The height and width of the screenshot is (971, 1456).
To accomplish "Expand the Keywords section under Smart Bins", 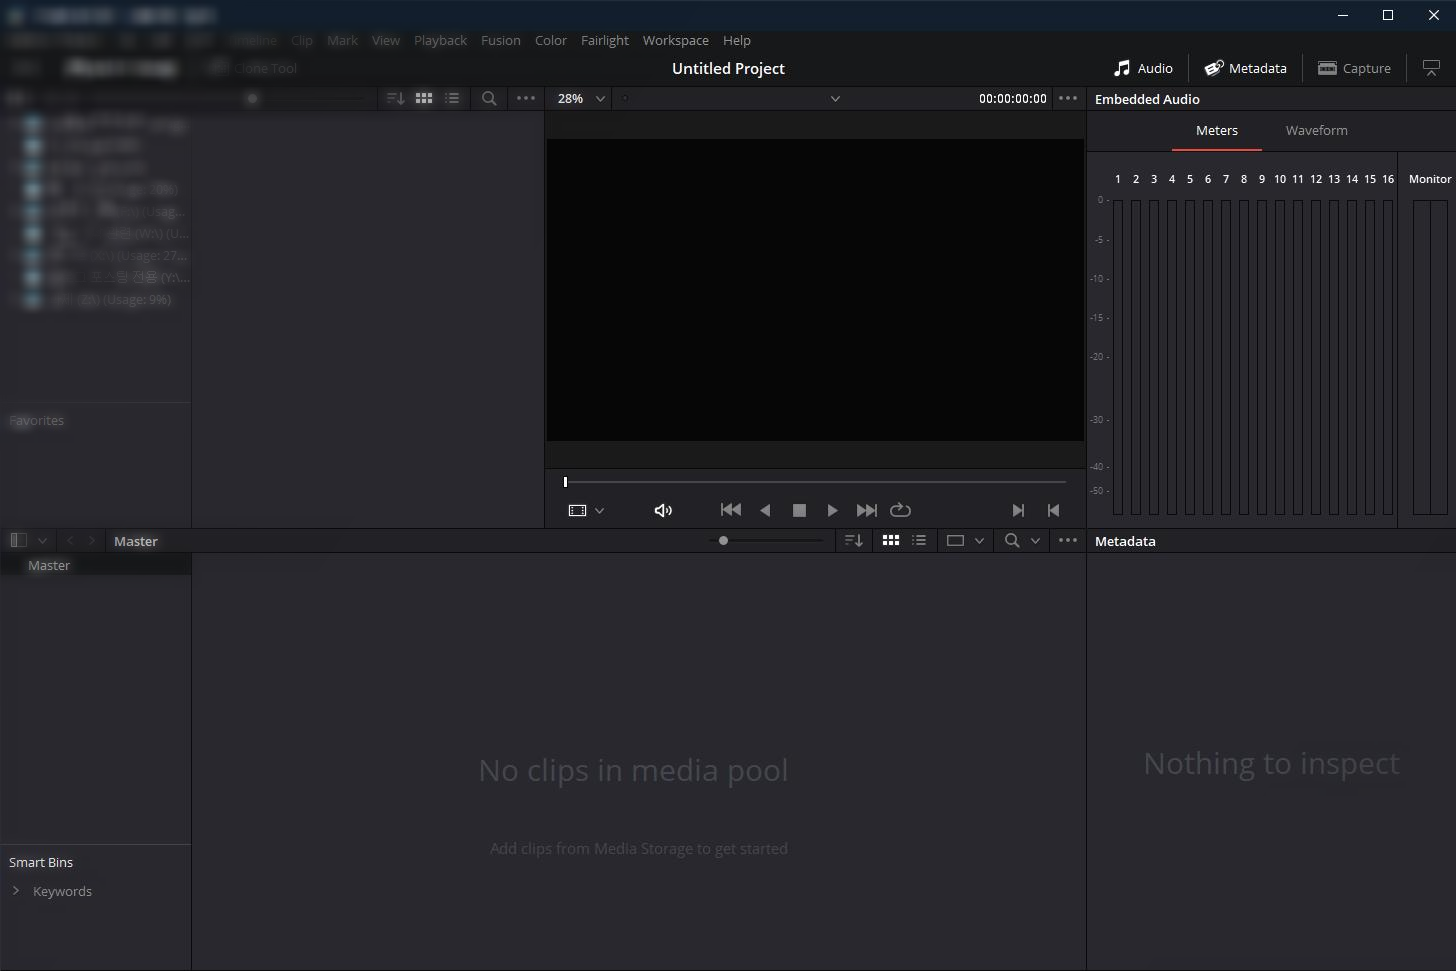I will 16,891.
